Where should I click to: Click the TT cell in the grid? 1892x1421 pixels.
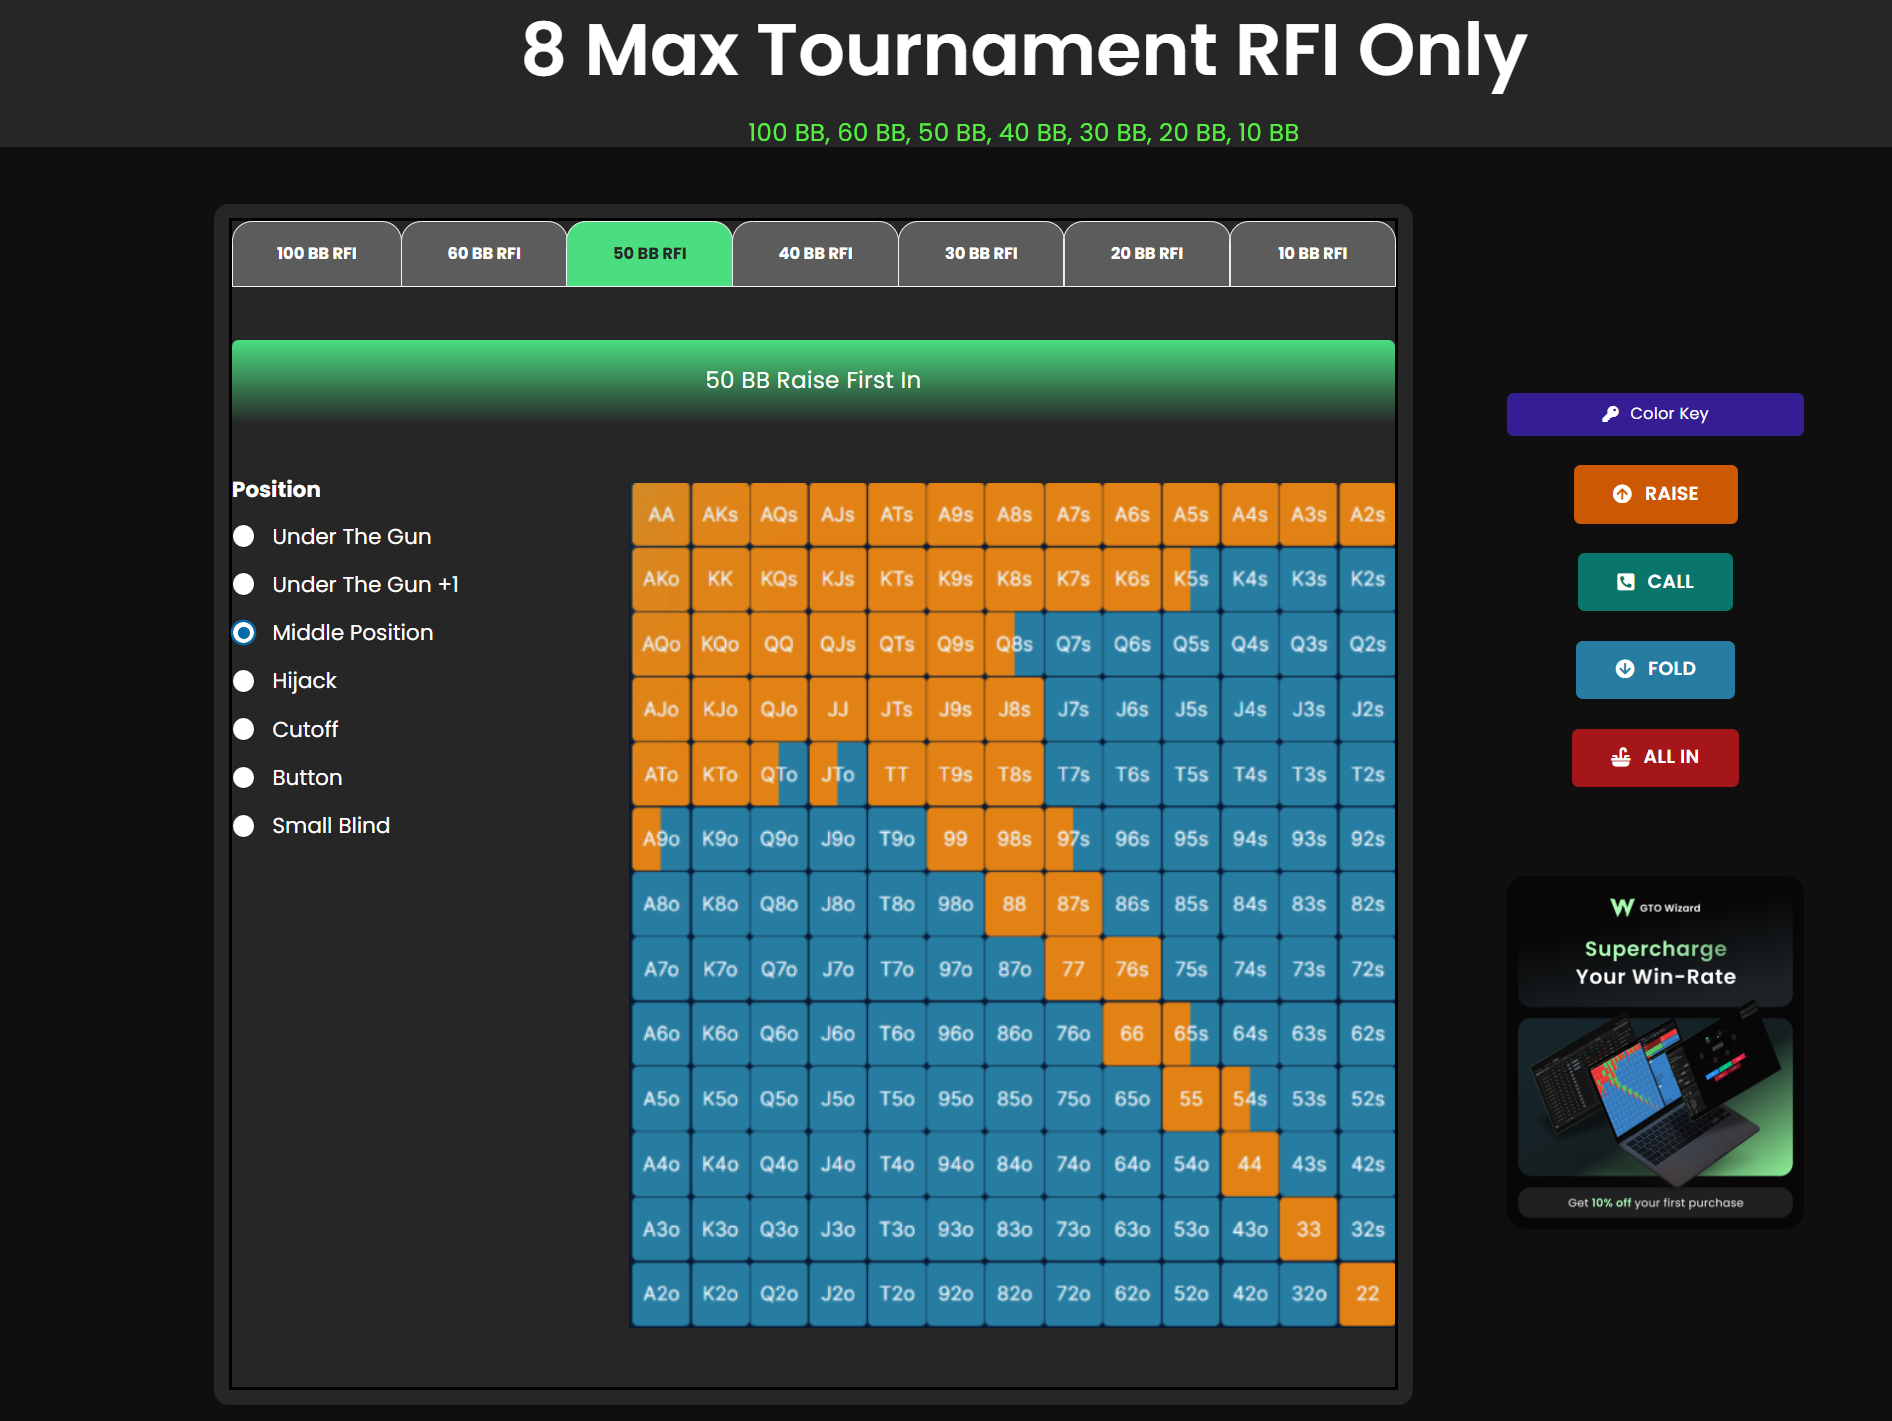click(897, 775)
